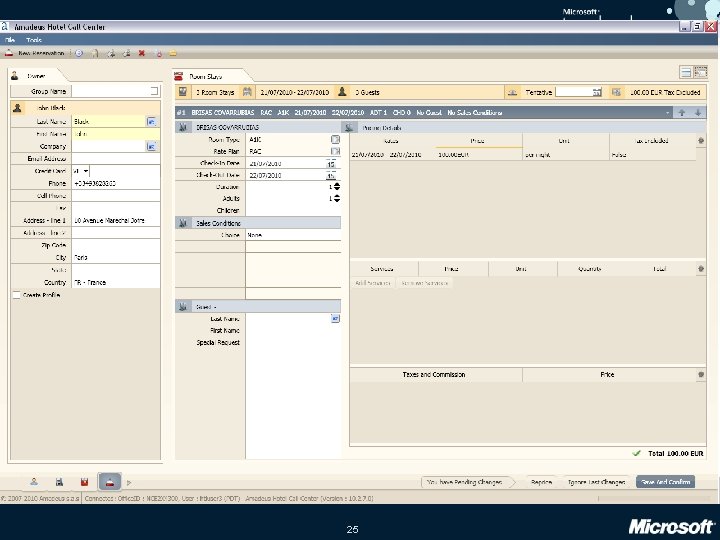Click the Remove Services button
Viewport: 720px width, 540px height.
coord(424,283)
